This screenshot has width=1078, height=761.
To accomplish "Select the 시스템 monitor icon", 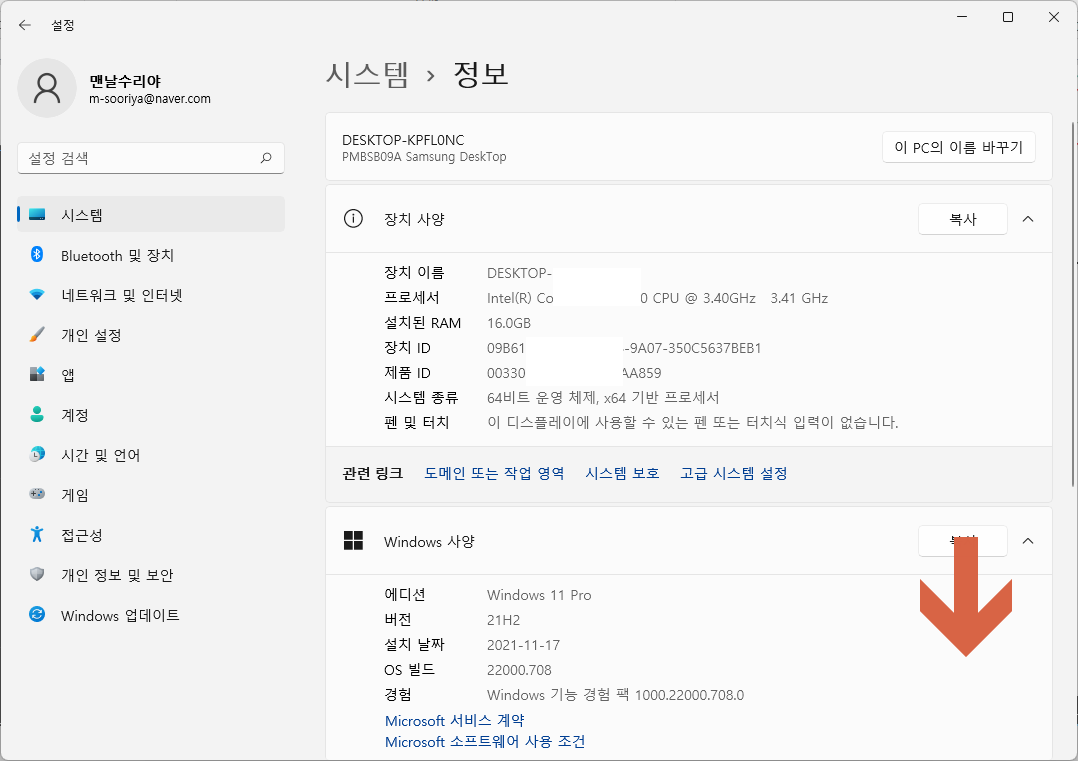I will [37, 214].
